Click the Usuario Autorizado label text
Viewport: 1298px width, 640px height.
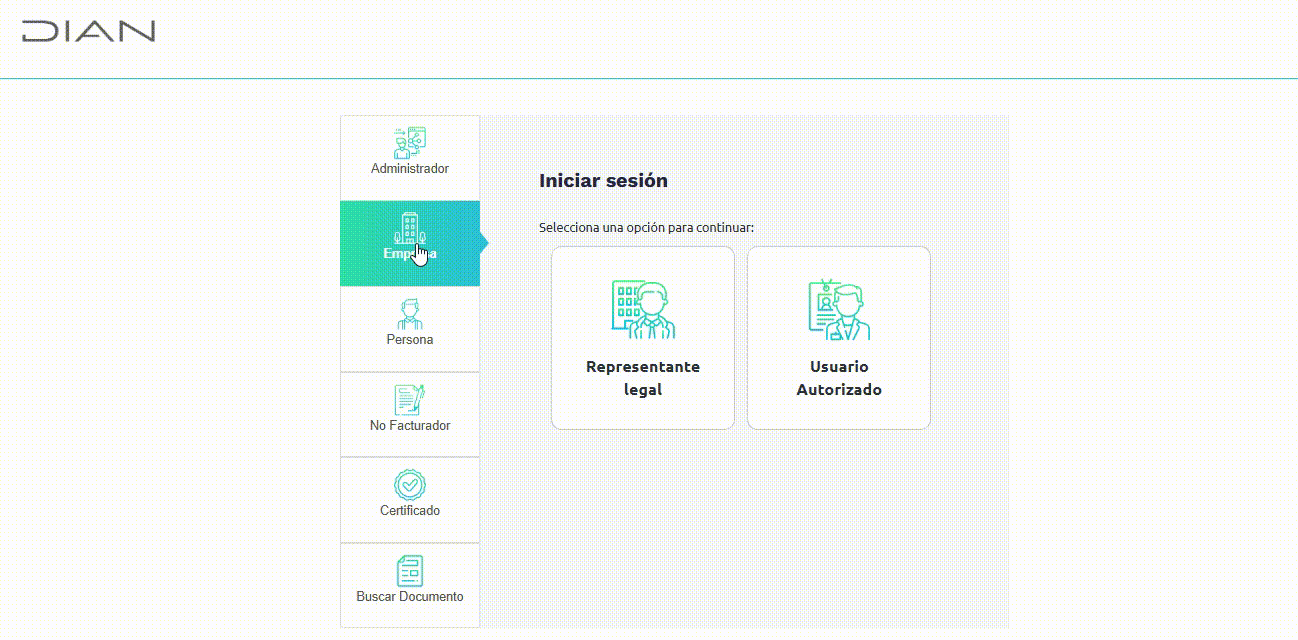(838, 378)
